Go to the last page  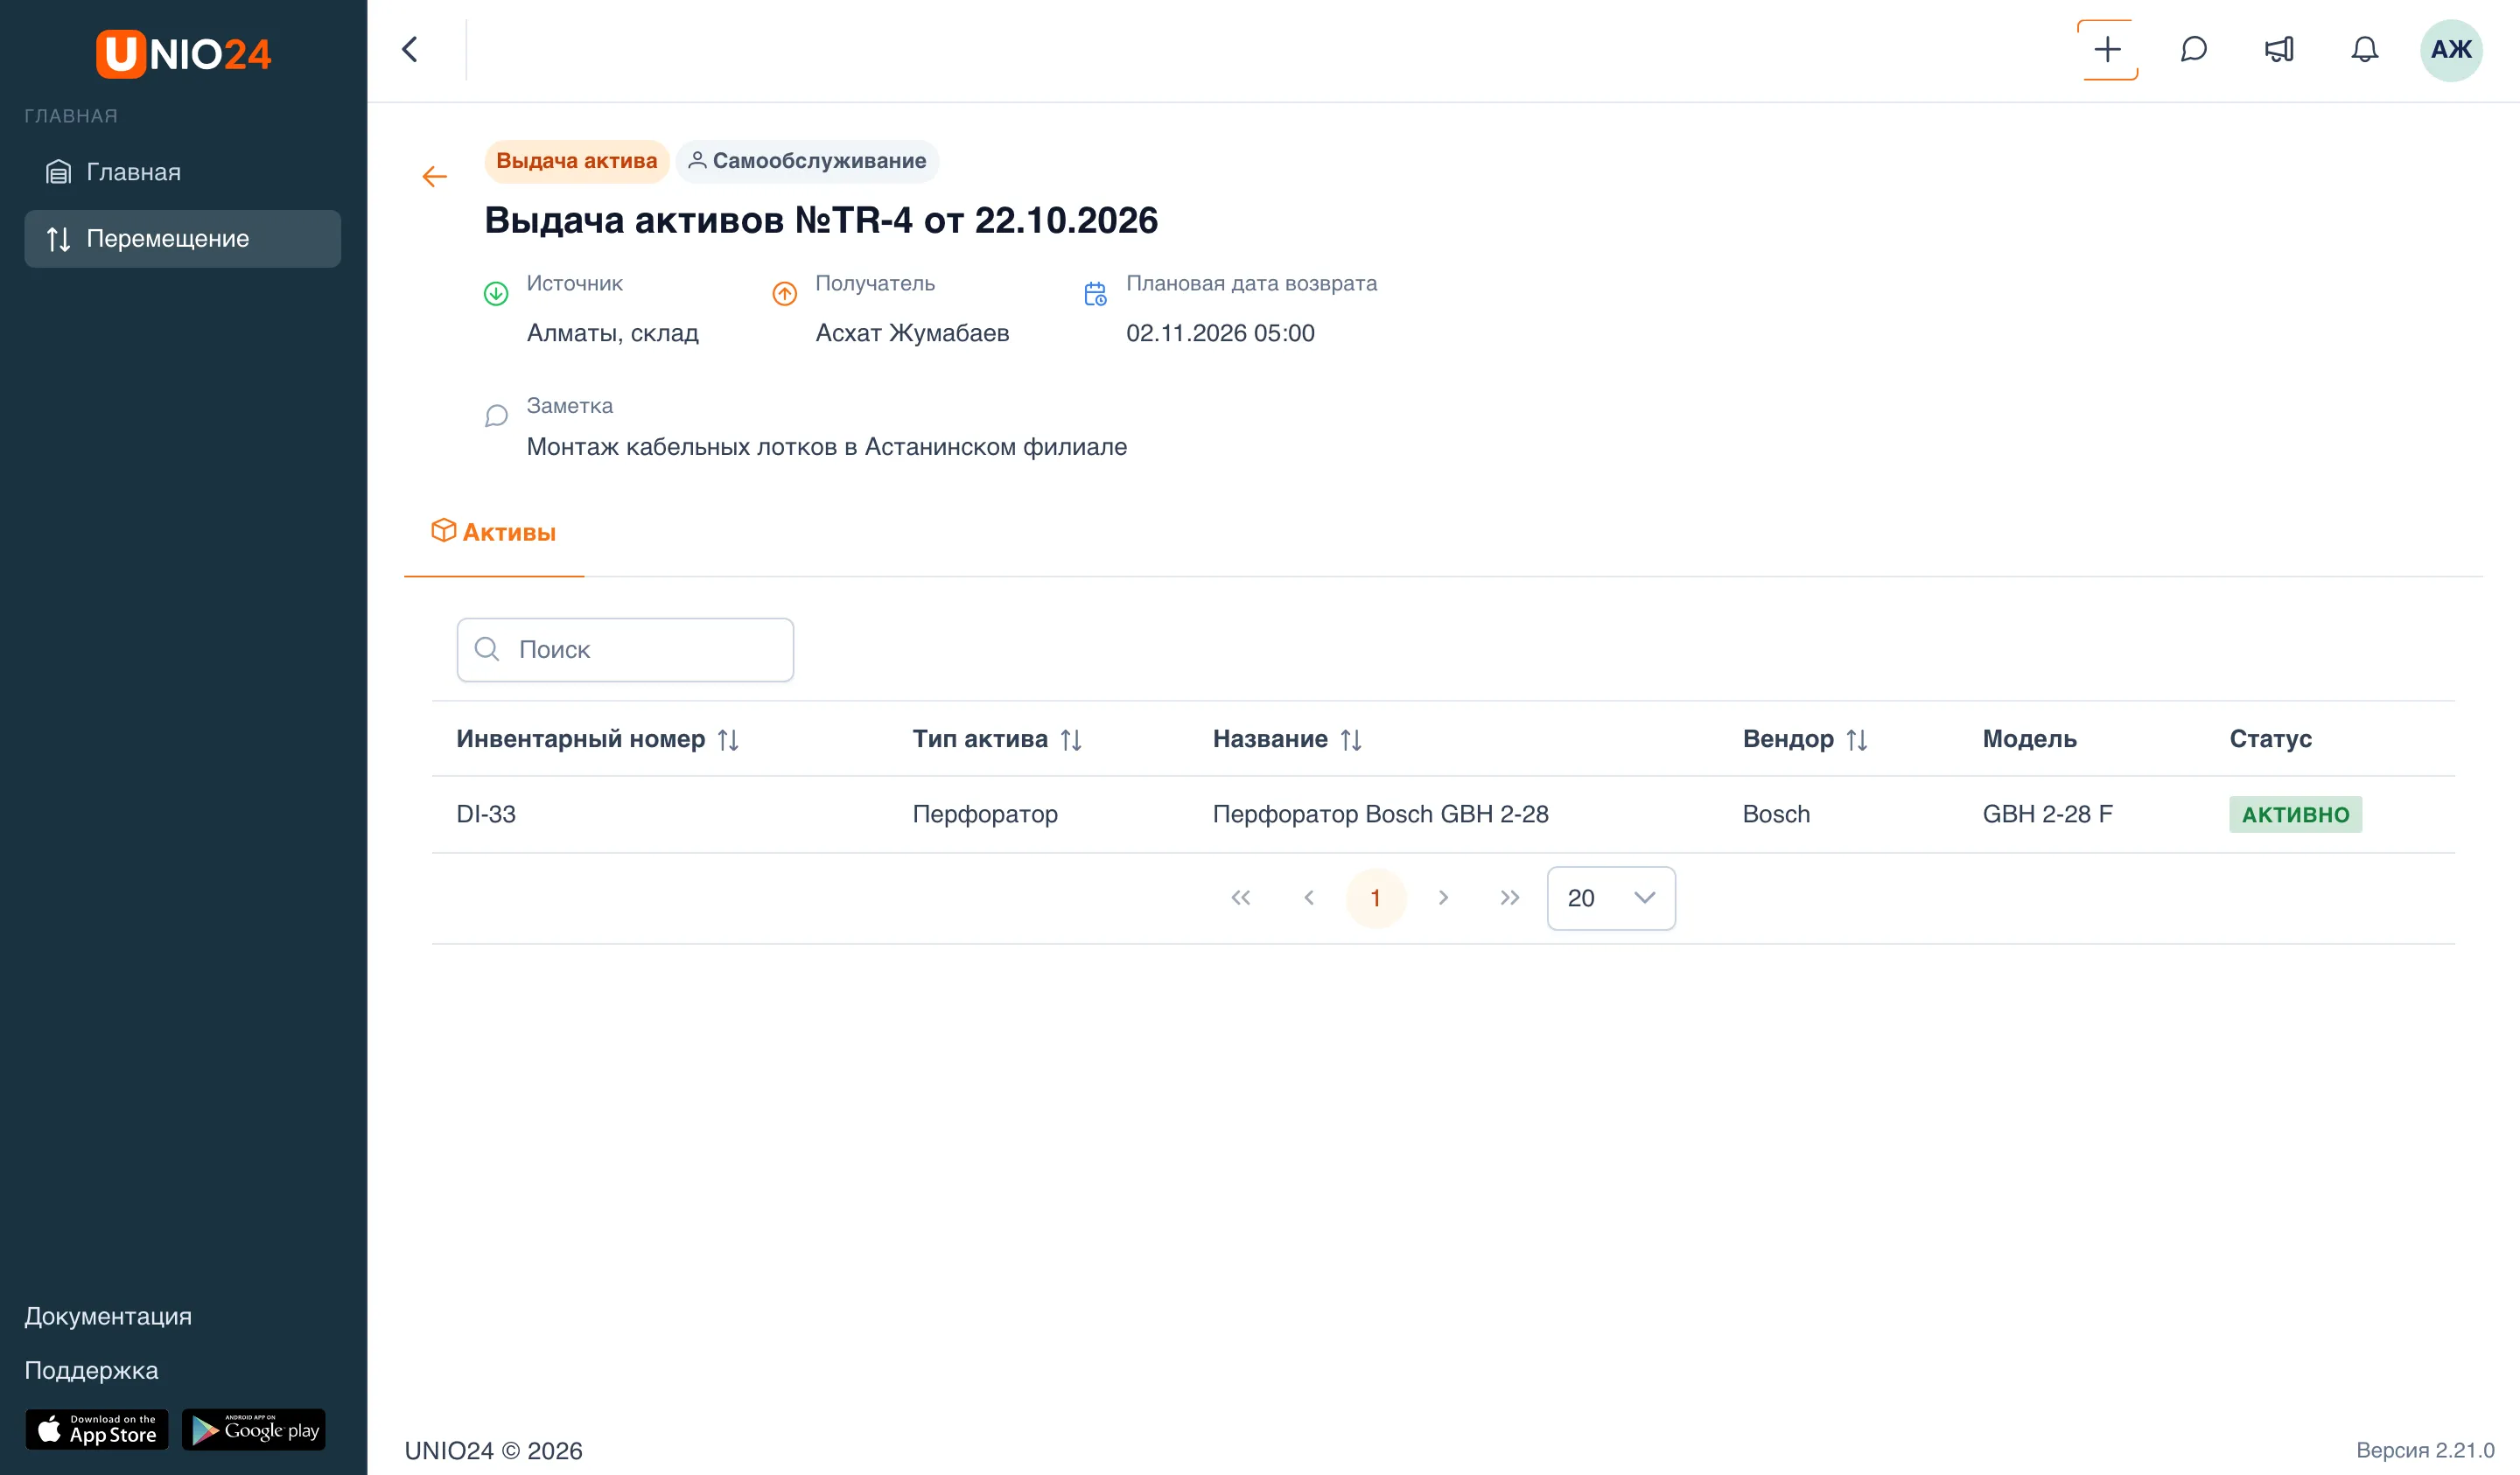(1510, 898)
